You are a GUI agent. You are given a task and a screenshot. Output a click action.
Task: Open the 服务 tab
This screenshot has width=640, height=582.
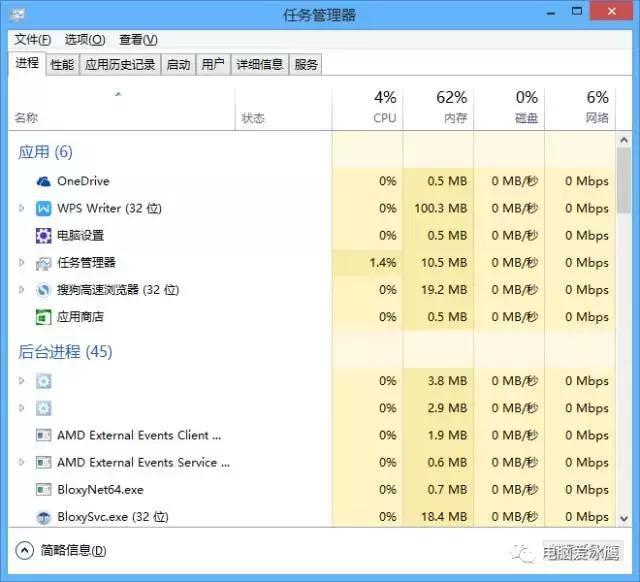click(306, 64)
